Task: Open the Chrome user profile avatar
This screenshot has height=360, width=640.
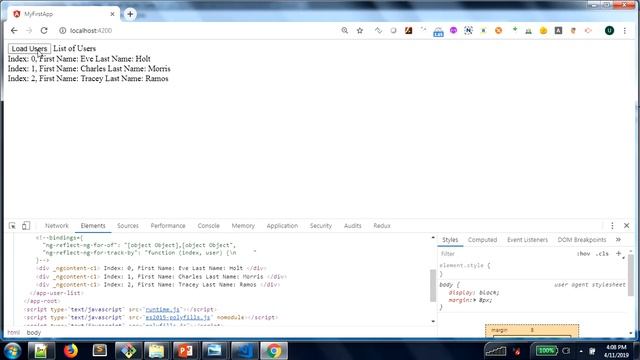Action: coord(609,31)
